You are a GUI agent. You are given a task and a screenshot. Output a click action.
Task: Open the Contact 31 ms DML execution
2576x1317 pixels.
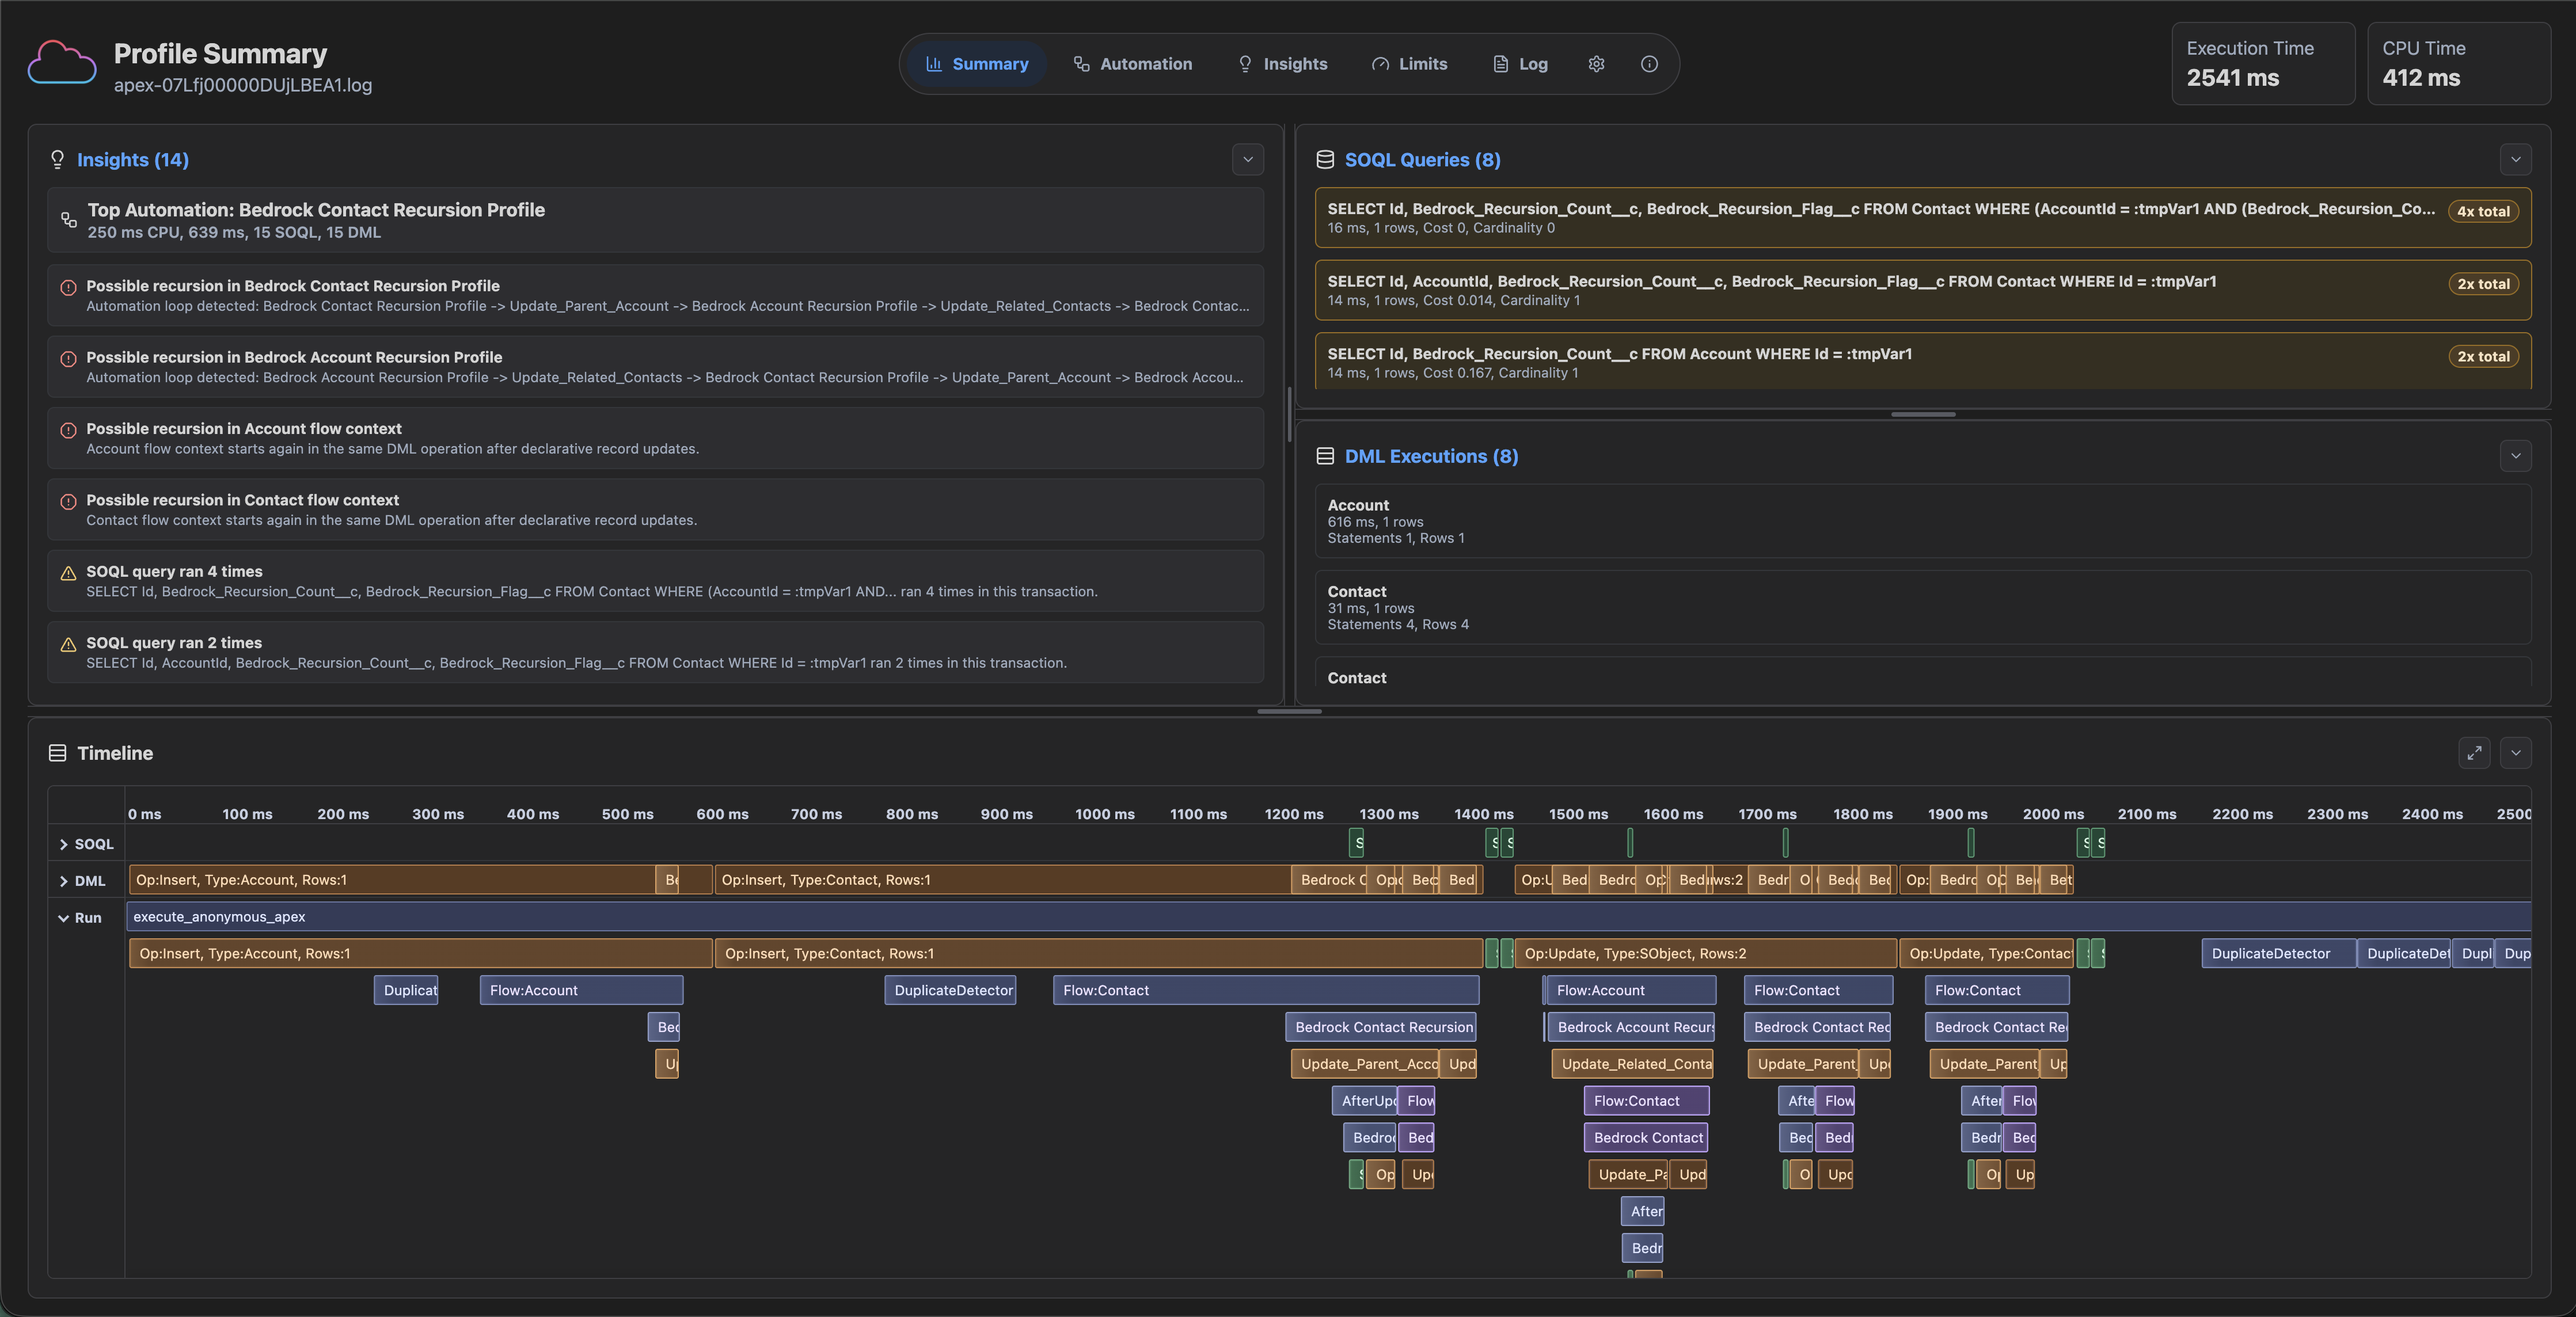[x=1923, y=607]
